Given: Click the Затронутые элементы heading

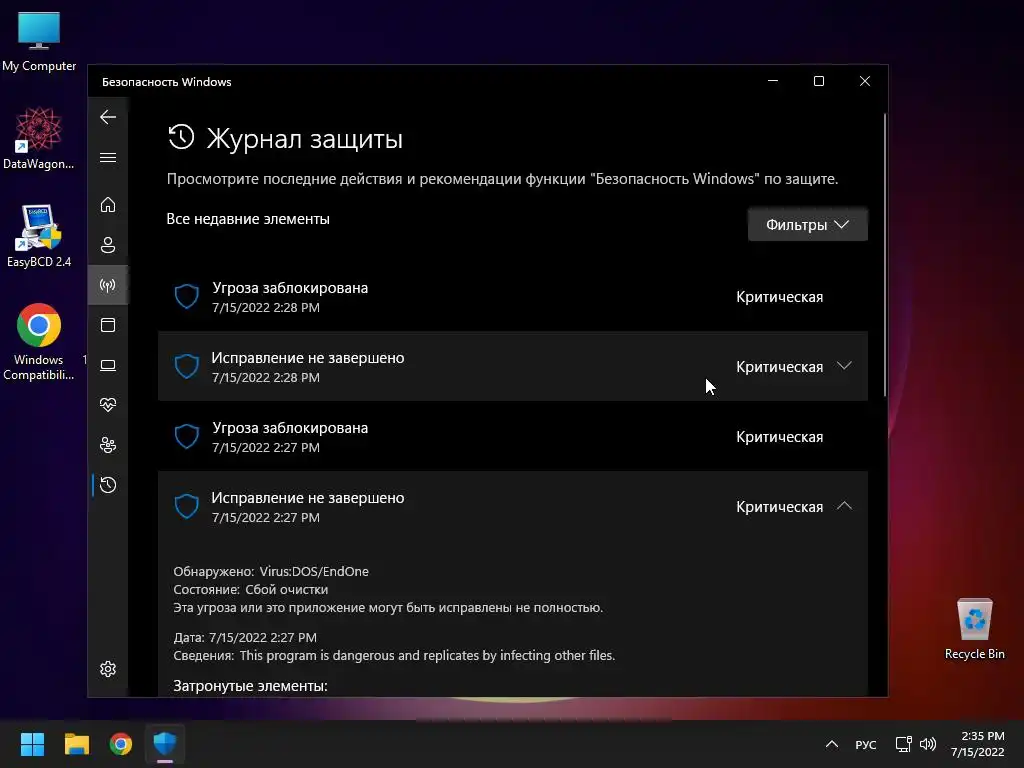Looking at the screenshot, I should [250, 686].
